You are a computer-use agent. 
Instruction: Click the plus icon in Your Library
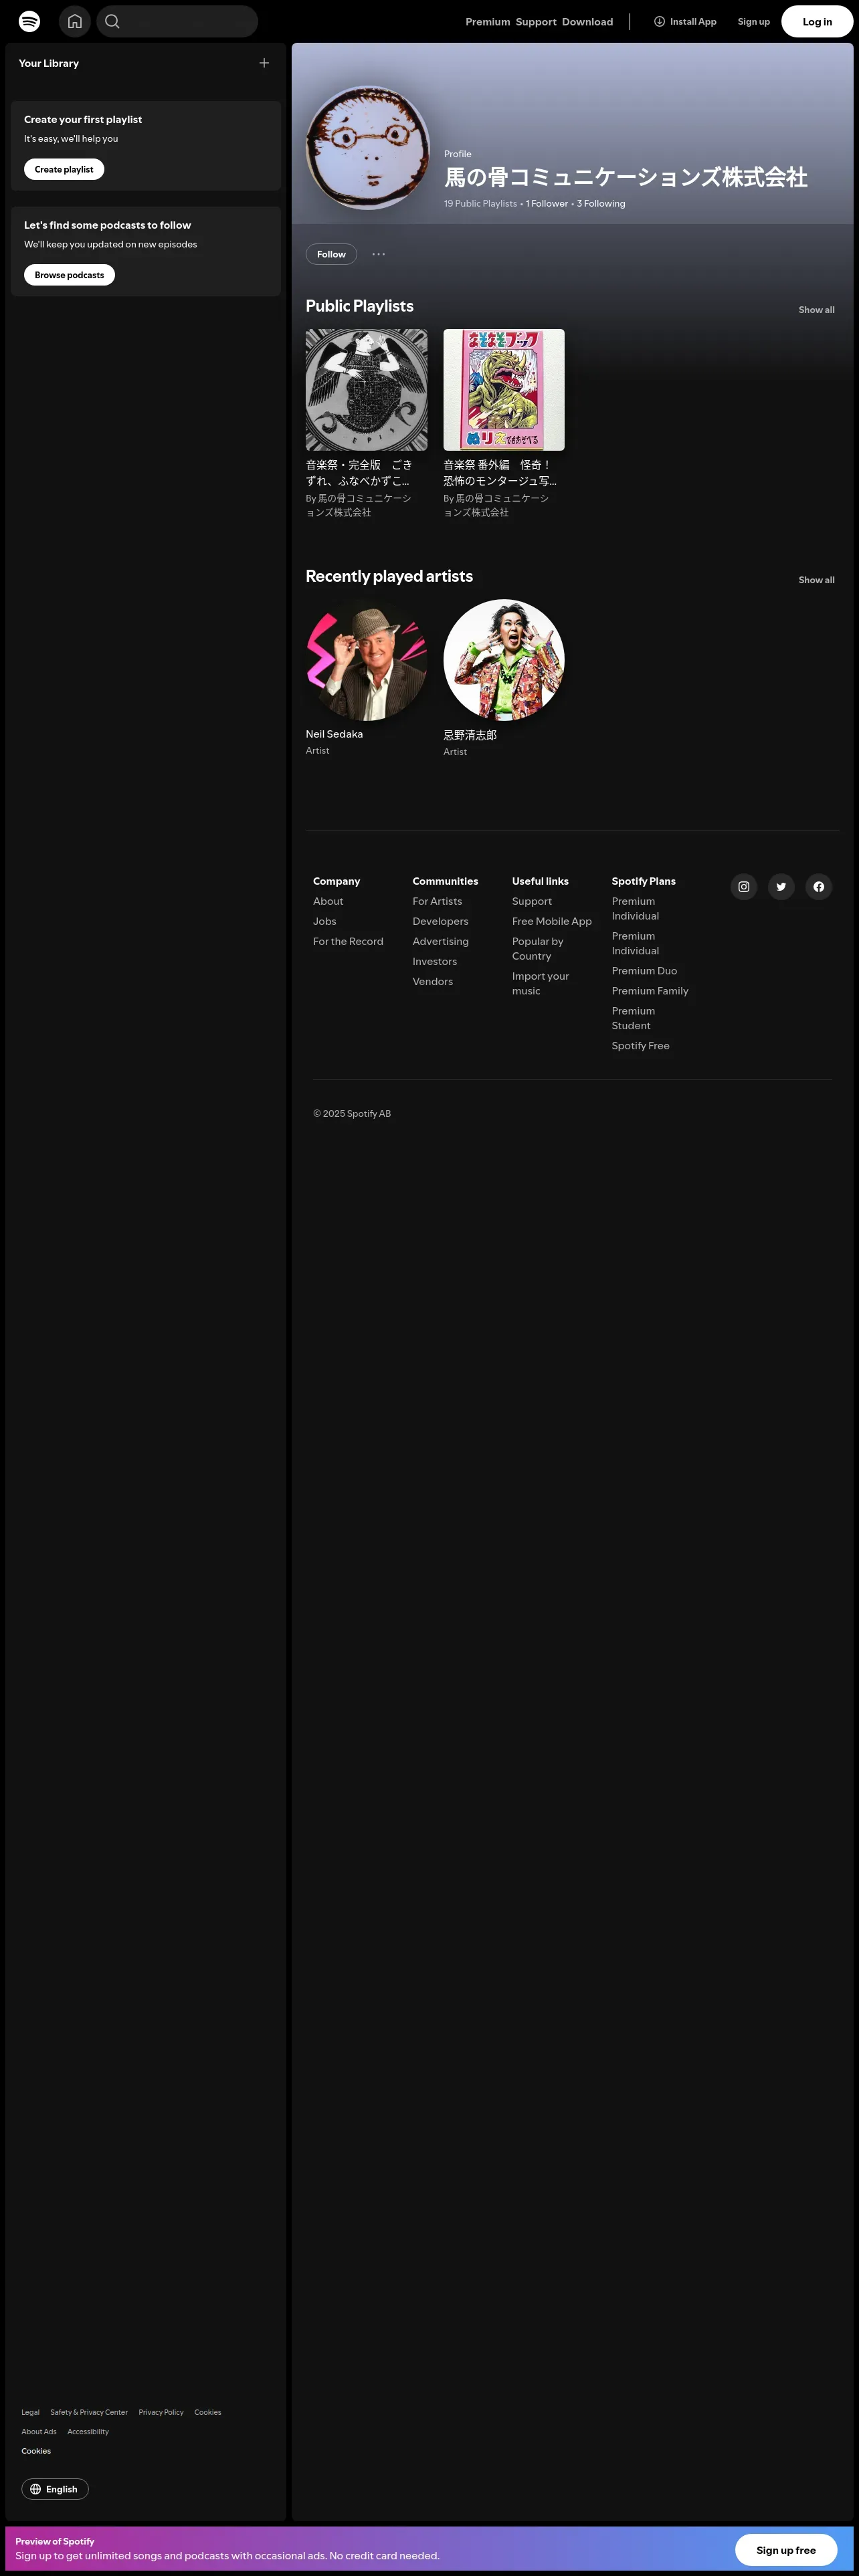coord(264,63)
